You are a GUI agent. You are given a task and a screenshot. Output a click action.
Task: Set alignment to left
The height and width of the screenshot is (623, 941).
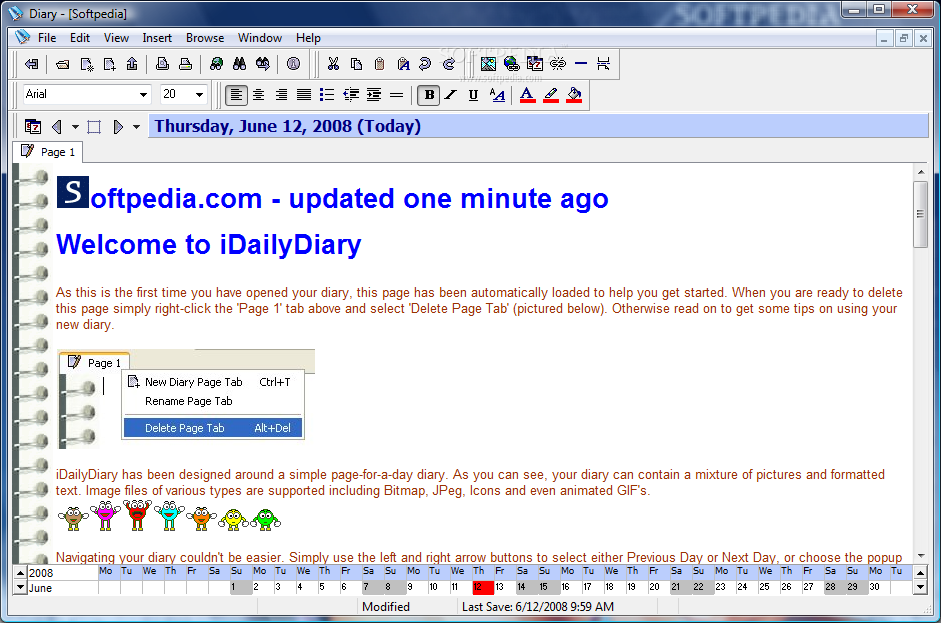tap(236, 95)
